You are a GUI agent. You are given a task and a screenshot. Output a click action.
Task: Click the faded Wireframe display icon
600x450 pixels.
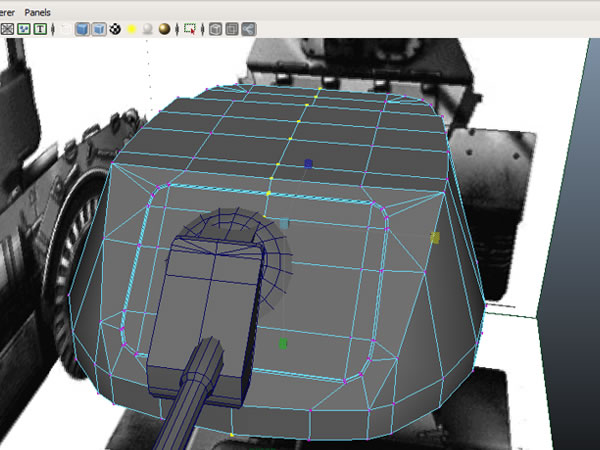[66, 29]
